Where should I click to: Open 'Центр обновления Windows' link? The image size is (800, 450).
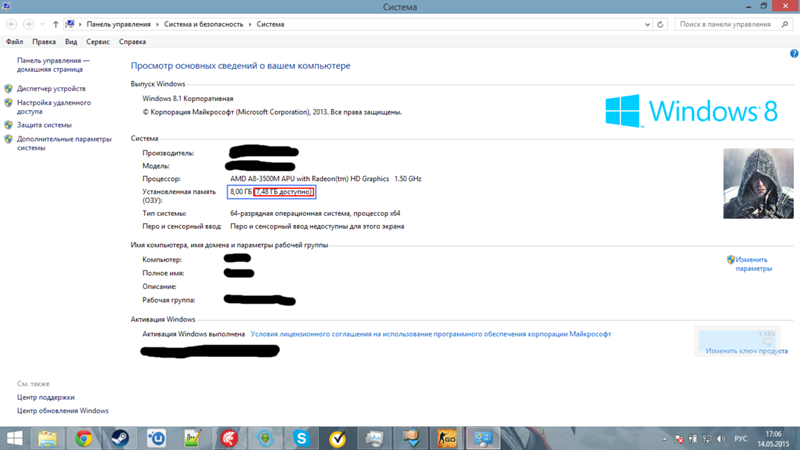point(63,411)
